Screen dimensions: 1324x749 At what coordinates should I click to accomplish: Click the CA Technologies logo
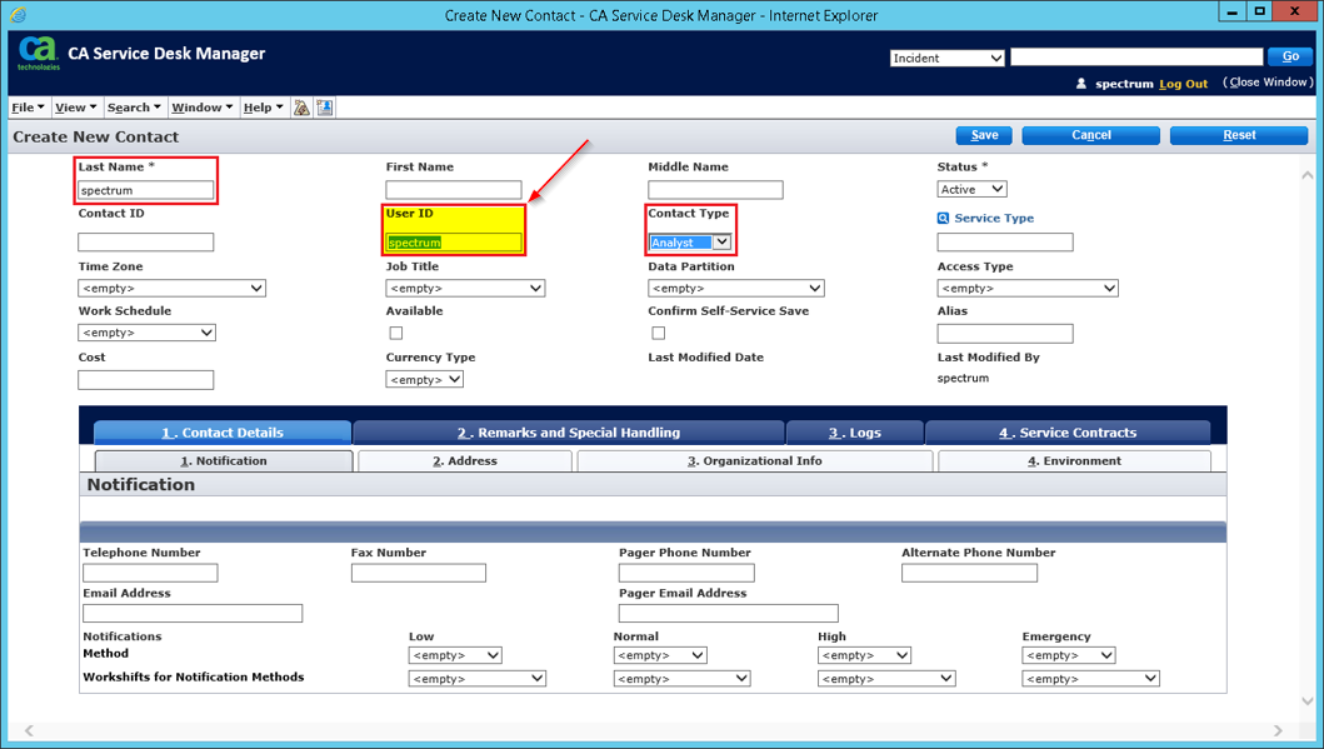tap(38, 53)
